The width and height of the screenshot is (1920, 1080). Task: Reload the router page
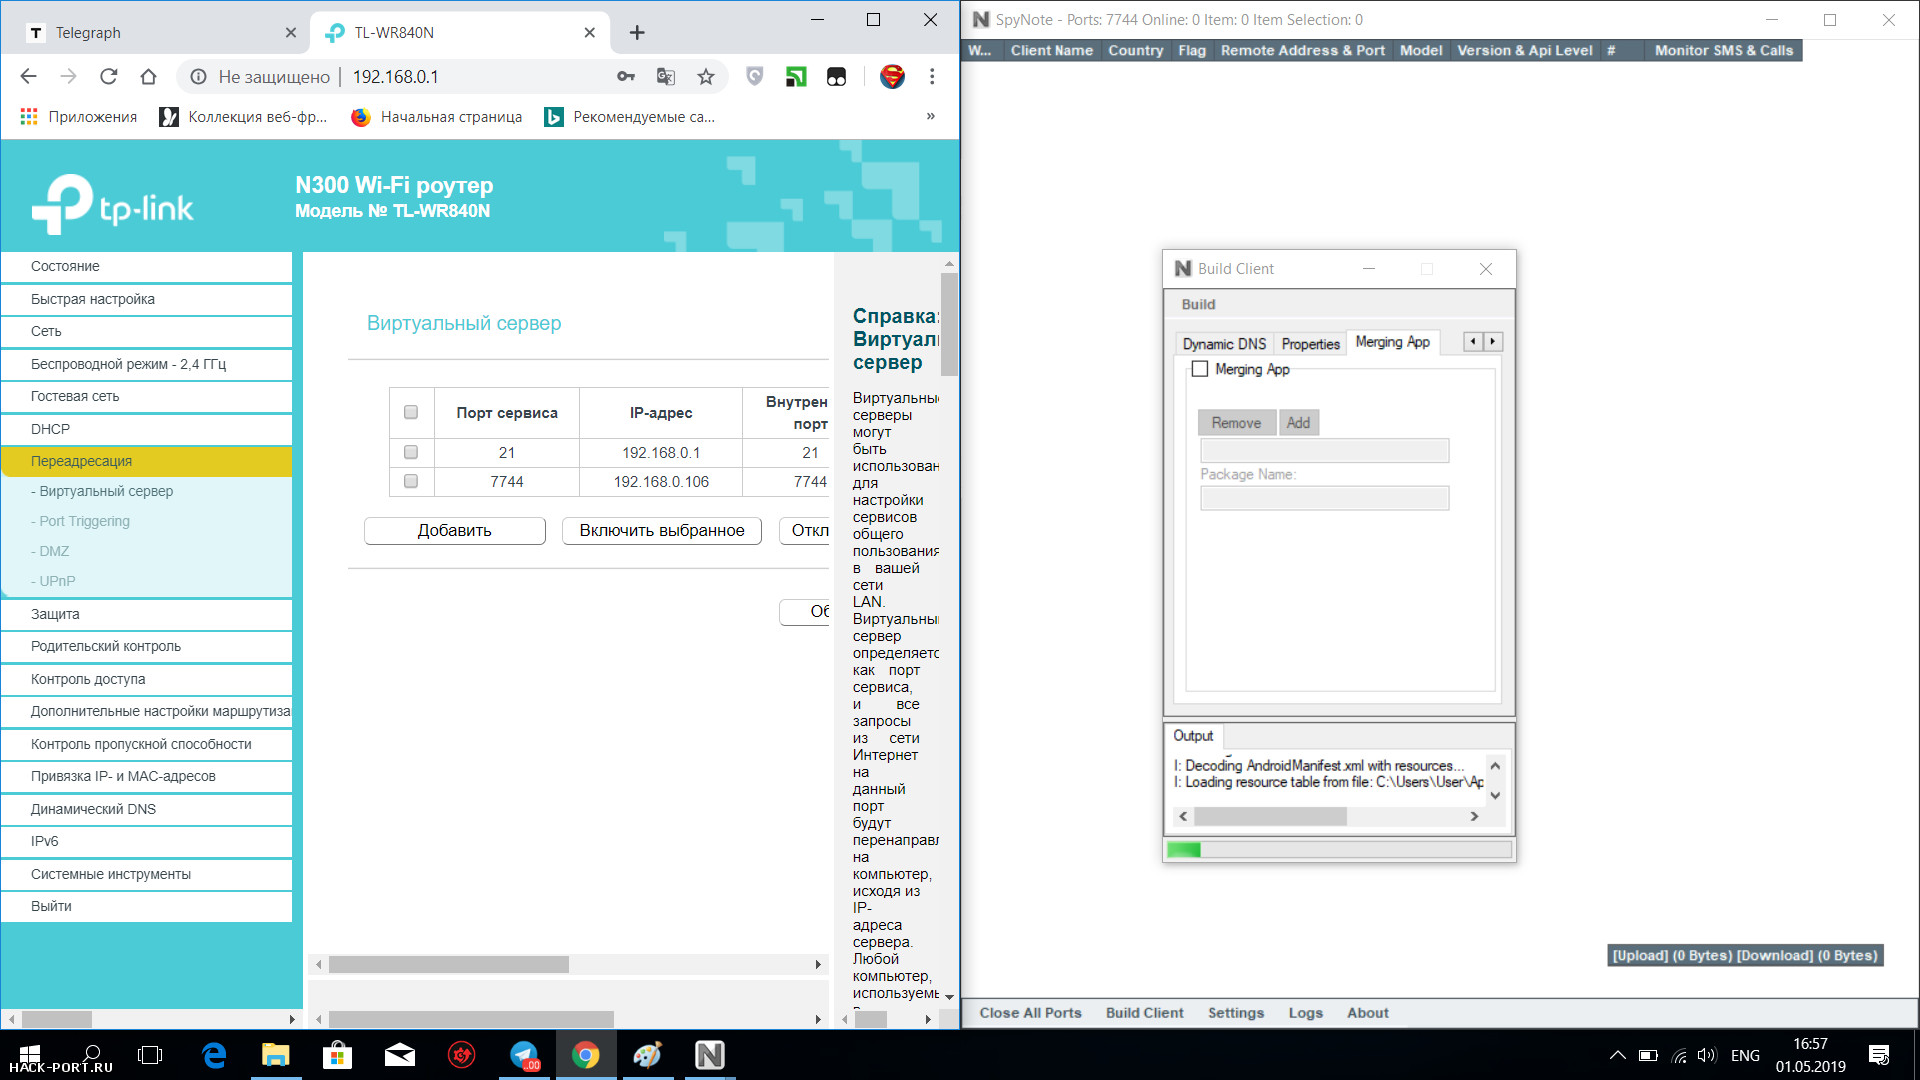[108, 76]
